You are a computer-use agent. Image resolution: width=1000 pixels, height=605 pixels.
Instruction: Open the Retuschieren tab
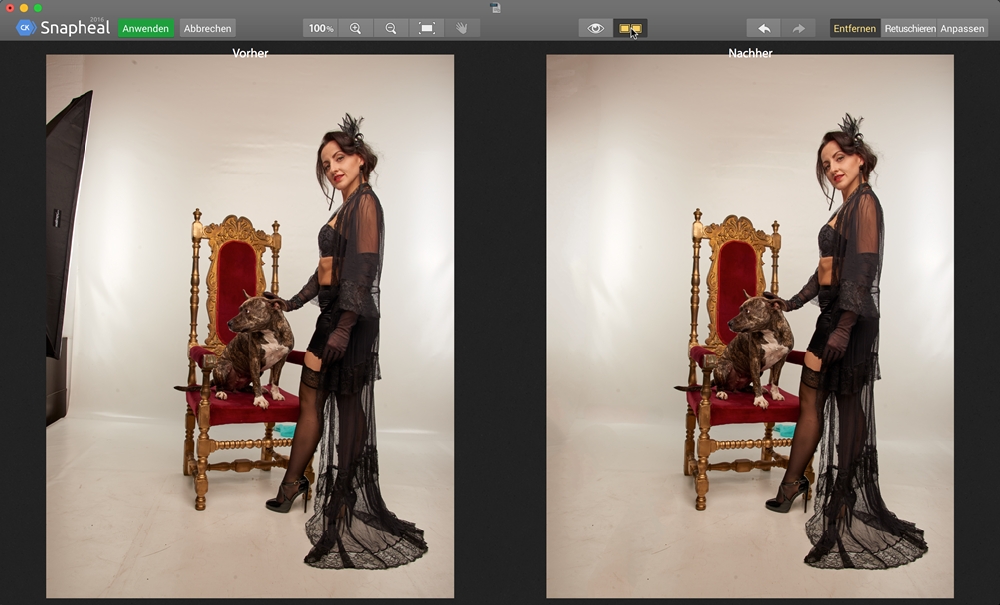click(x=910, y=28)
